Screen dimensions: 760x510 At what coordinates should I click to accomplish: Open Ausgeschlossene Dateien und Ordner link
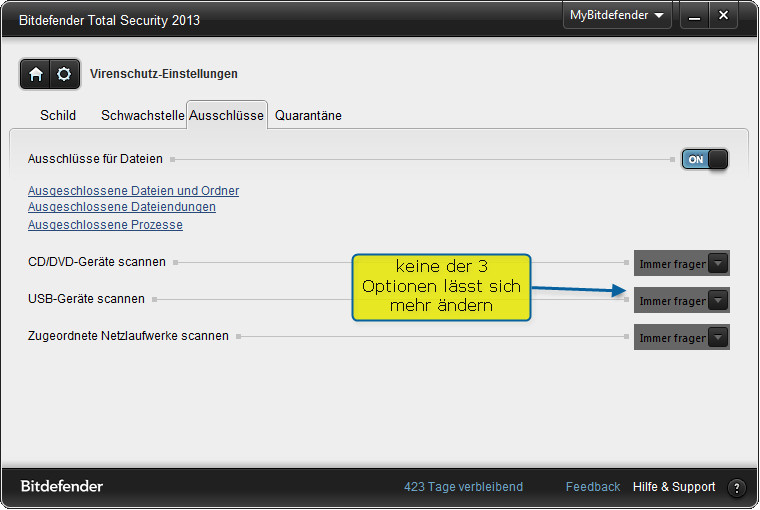point(133,191)
